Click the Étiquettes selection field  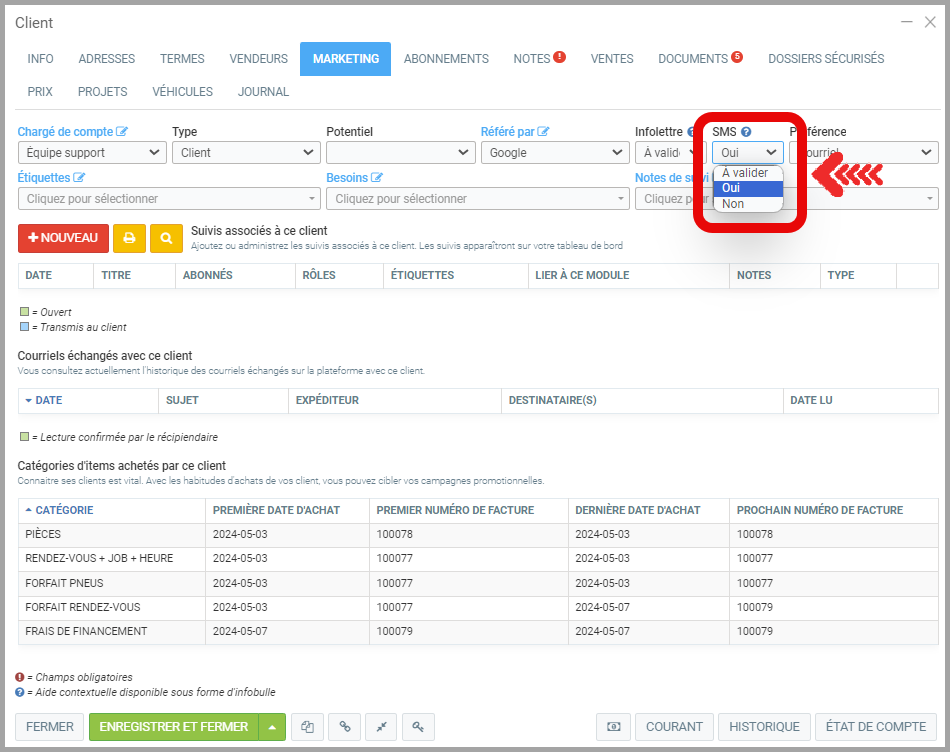click(x=169, y=199)
